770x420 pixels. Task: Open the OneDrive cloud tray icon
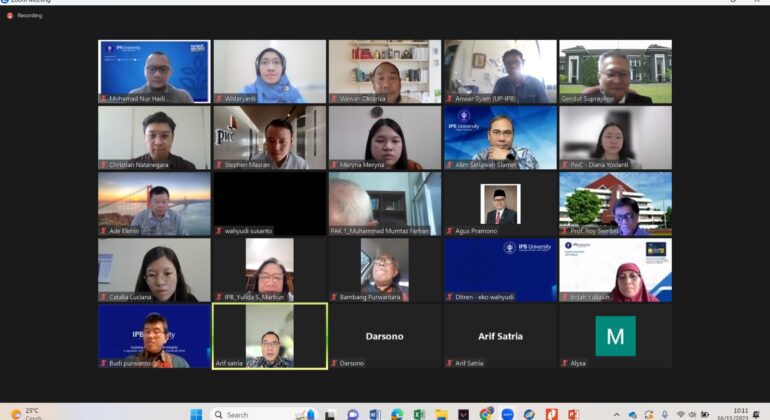[x=632, y=415]
